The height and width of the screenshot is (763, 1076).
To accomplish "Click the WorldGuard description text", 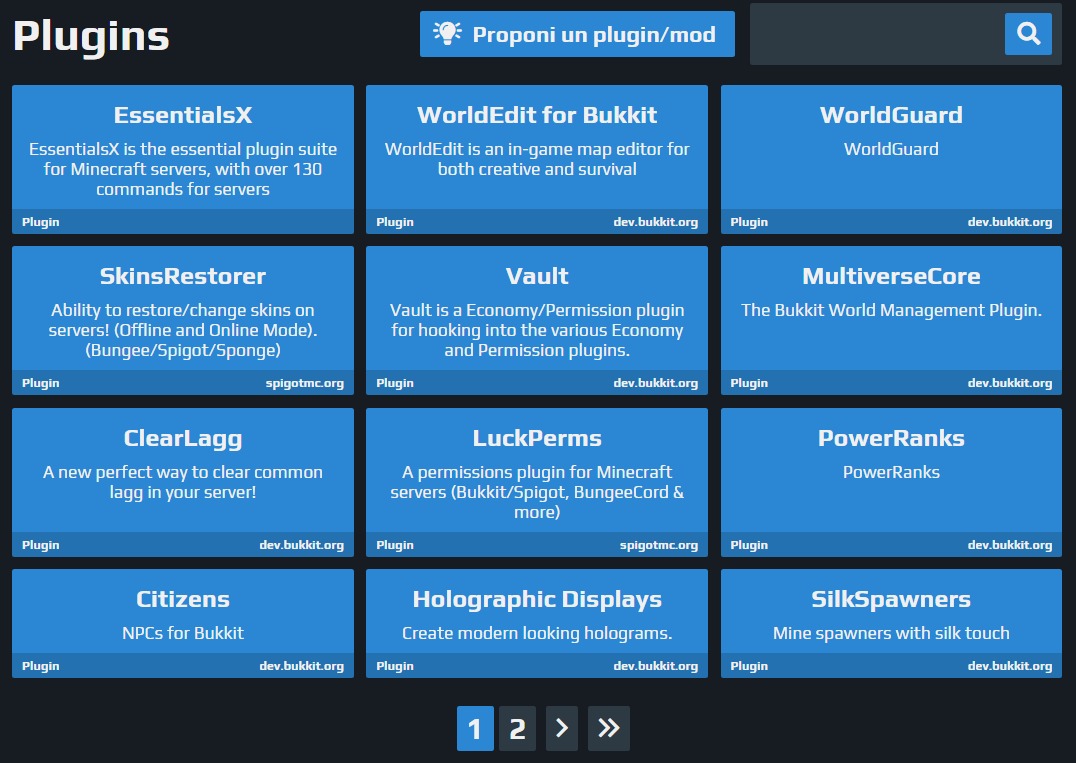I will click(x=891, y=150).
